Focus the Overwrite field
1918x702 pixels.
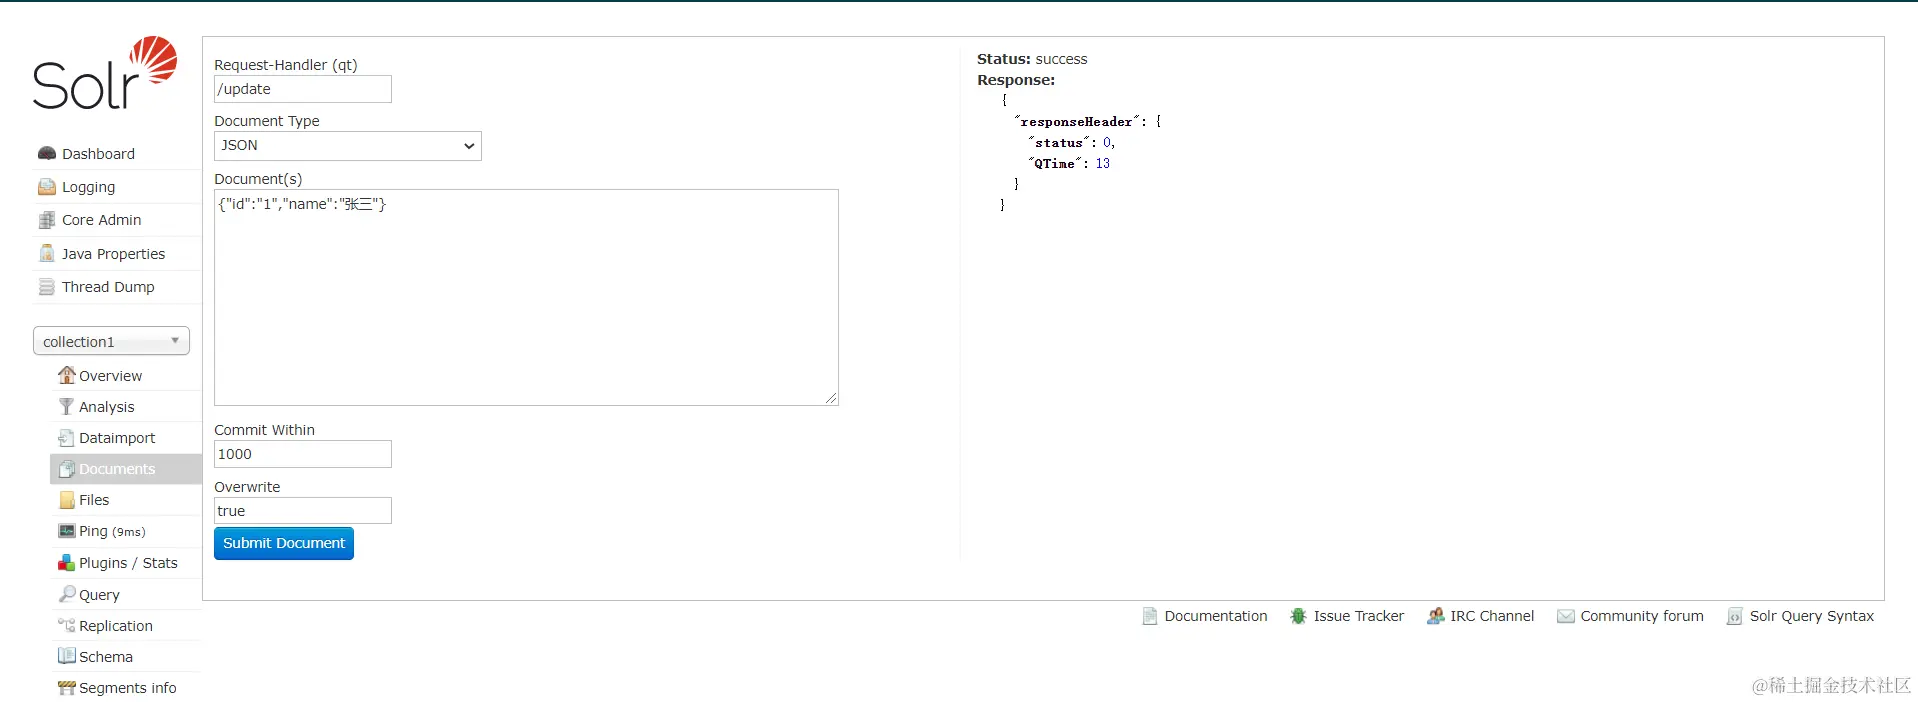coord(303,511)
